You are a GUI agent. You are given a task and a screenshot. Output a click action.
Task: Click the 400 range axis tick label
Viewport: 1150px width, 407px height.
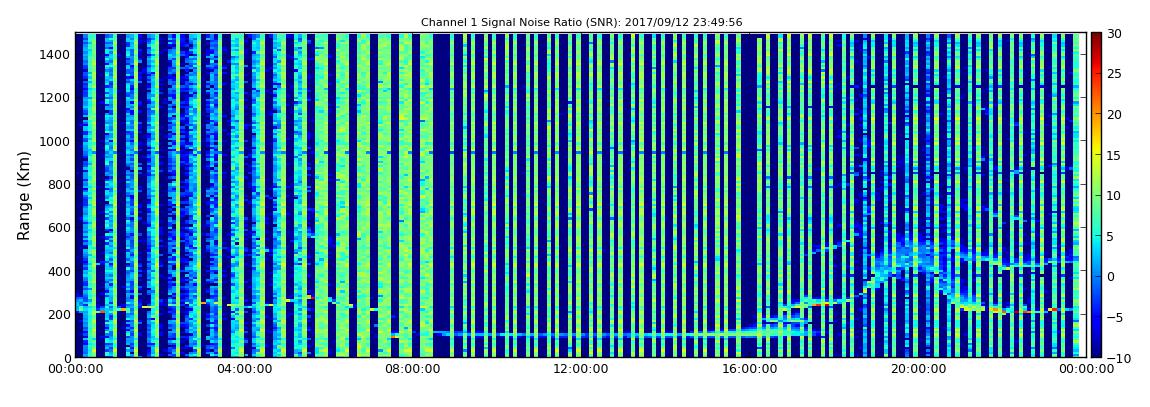59,271
